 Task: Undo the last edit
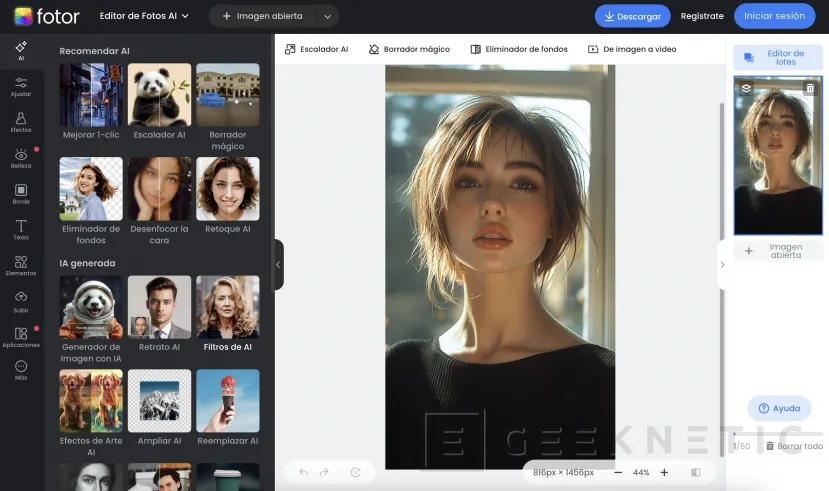click(303, 472)
